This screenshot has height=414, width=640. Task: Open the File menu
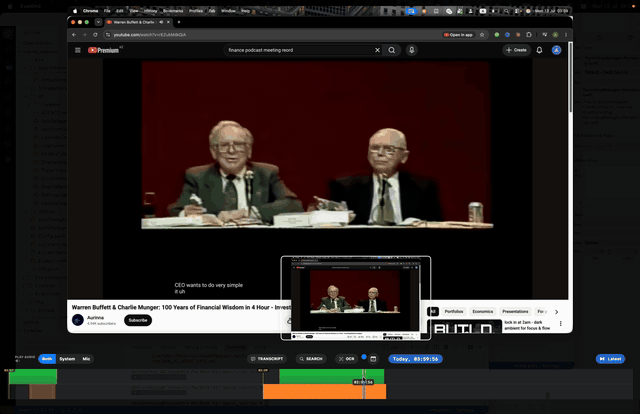(107, 11)
